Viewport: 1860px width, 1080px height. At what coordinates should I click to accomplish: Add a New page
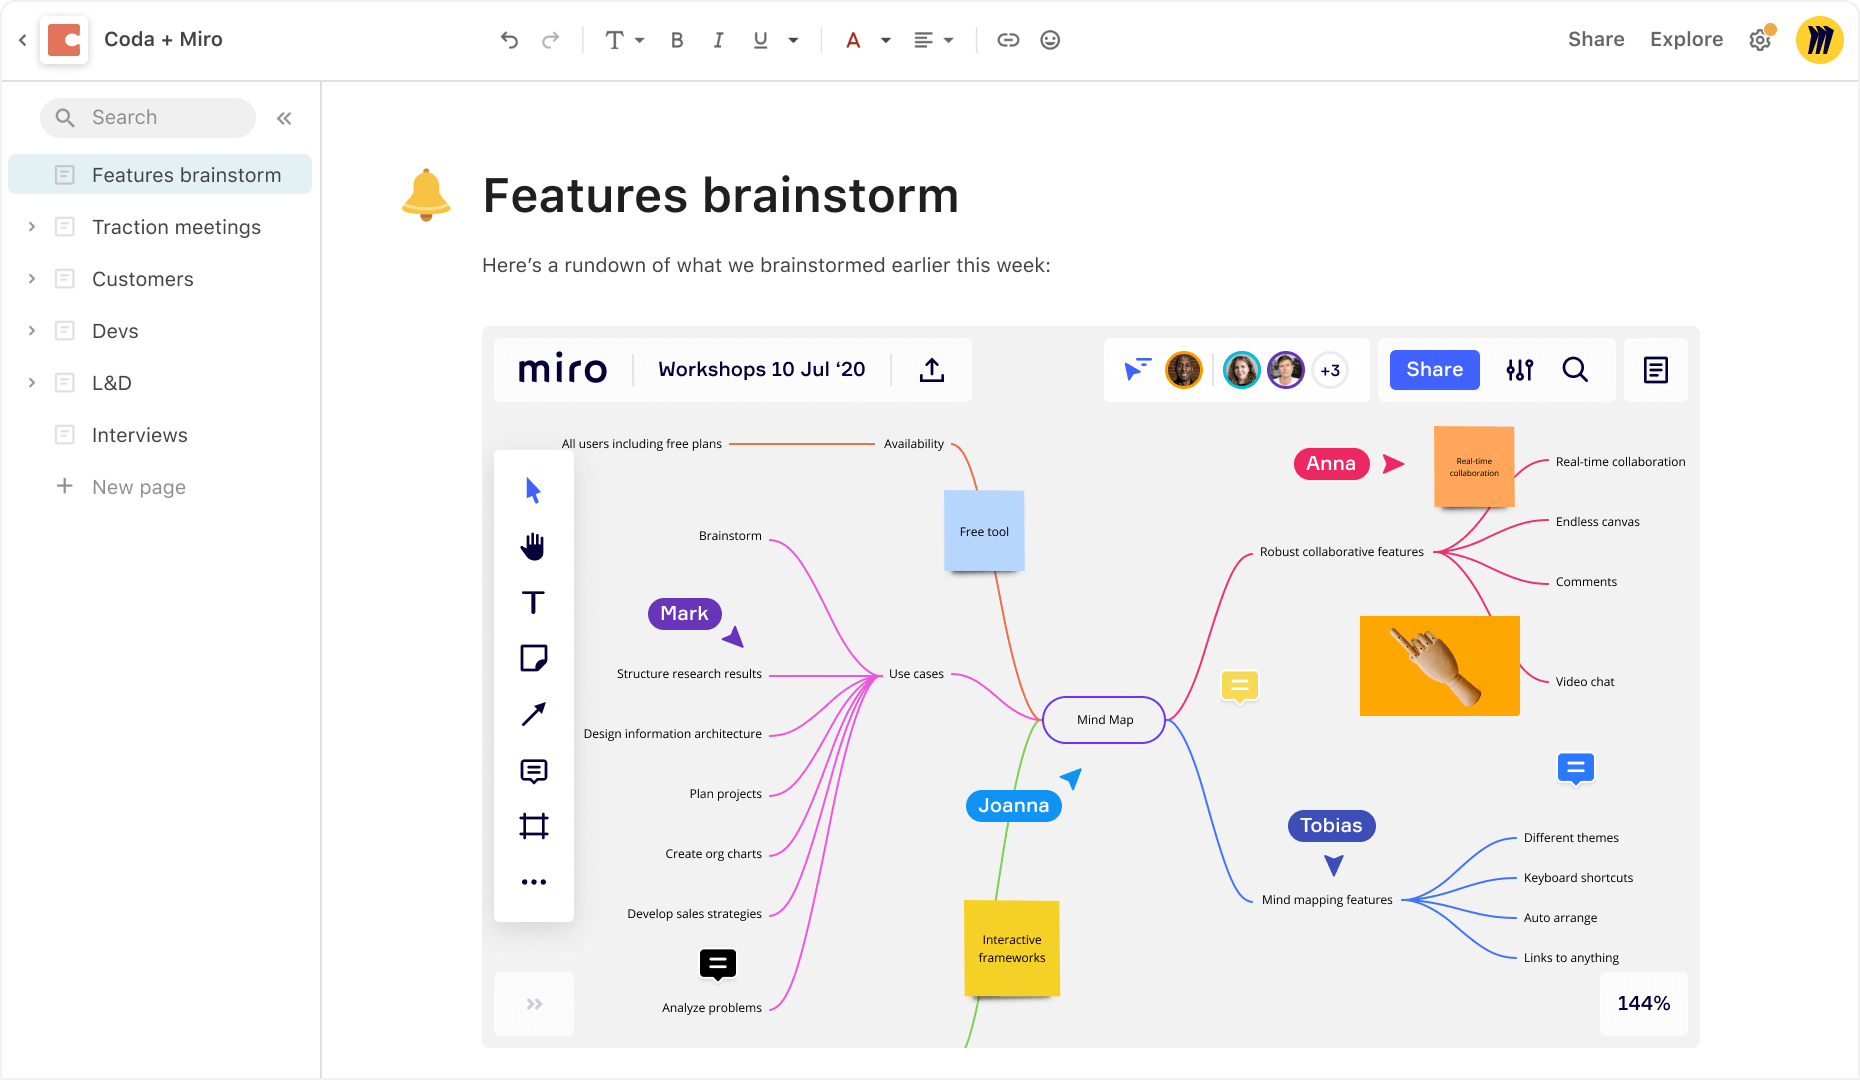(121, 487)
